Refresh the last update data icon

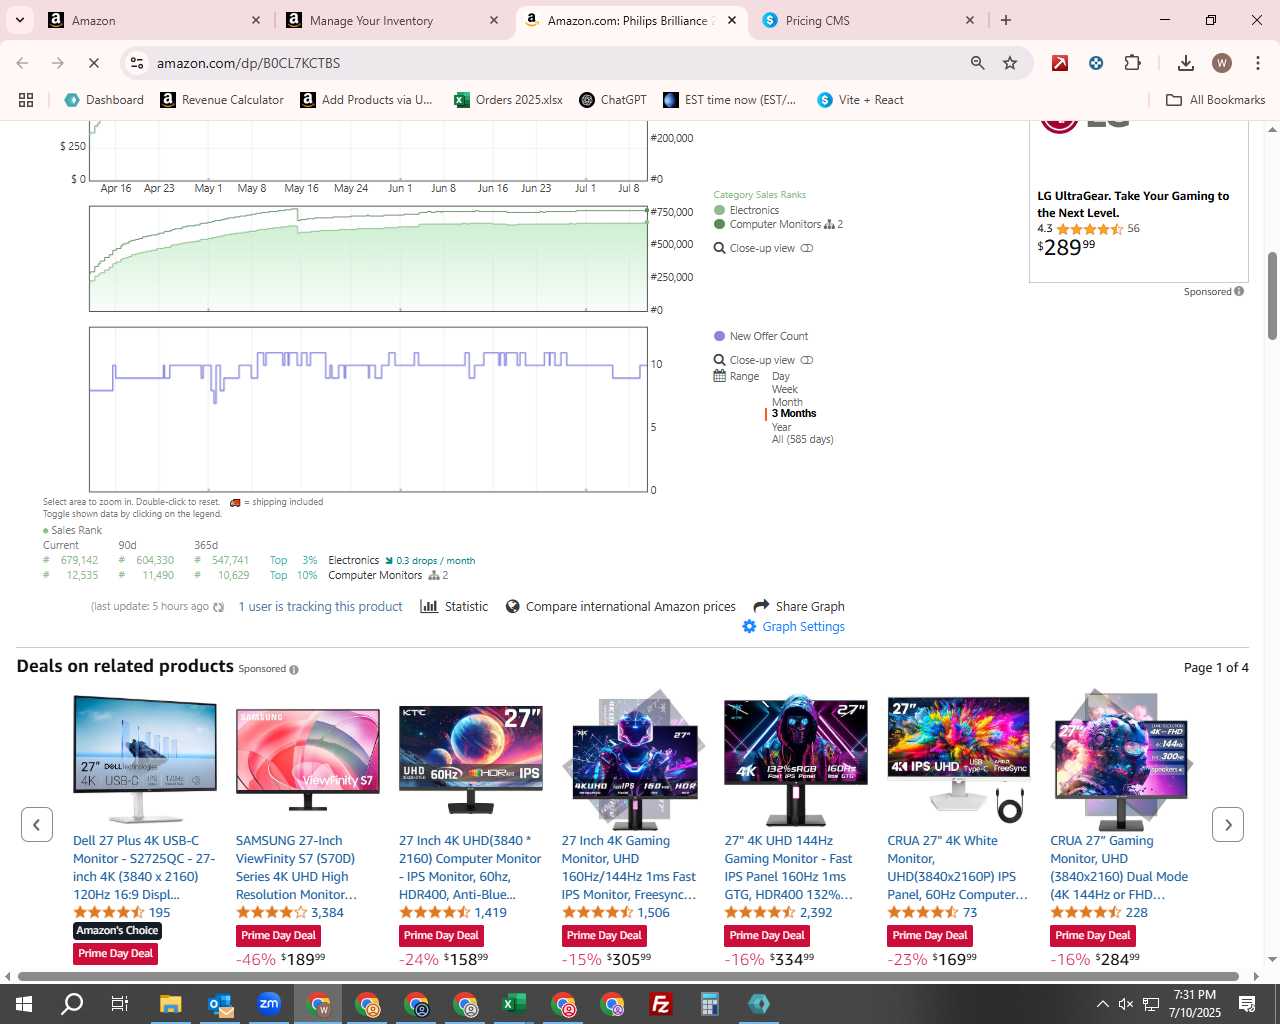219,607
